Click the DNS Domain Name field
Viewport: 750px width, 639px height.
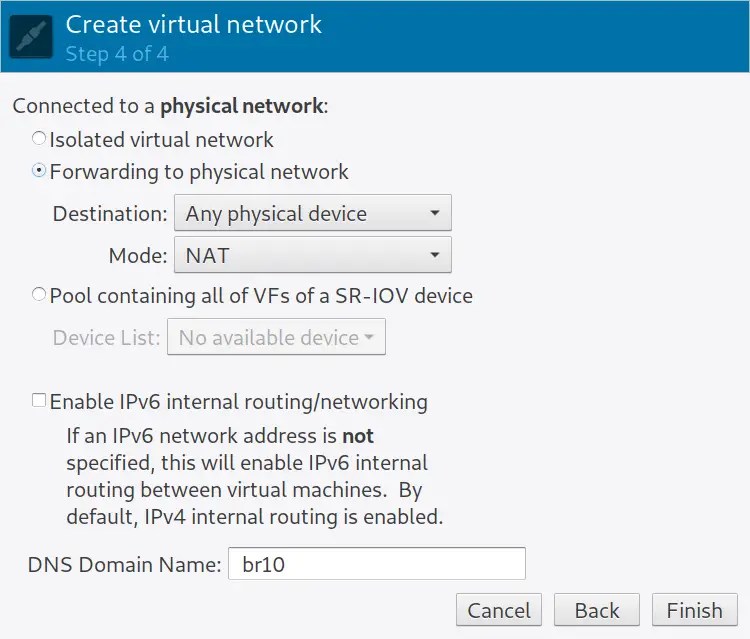point(377,564)
